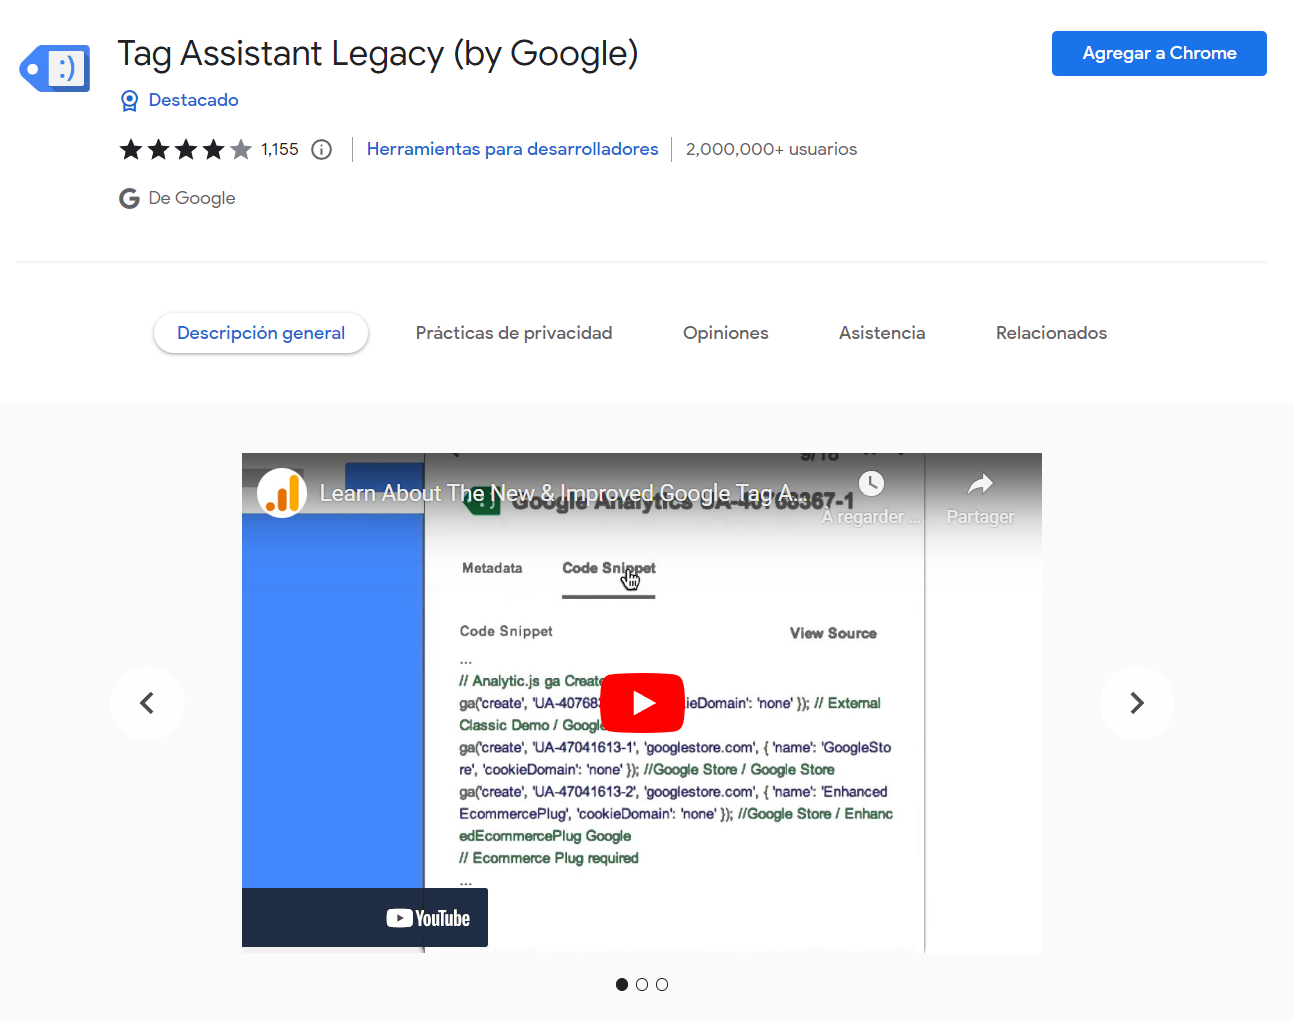
Task: Select second carousel pagination dot
Action: click(x=642, y=985)
